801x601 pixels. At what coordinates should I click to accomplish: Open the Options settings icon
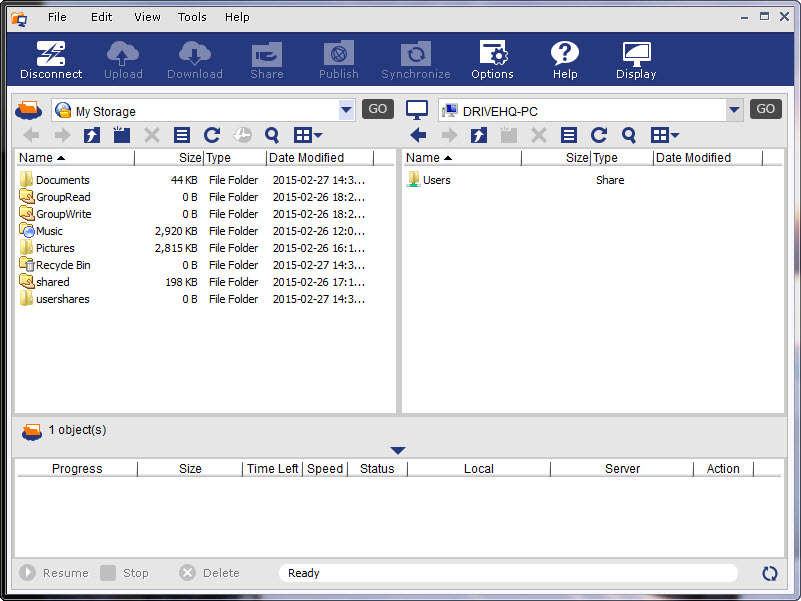492,60
